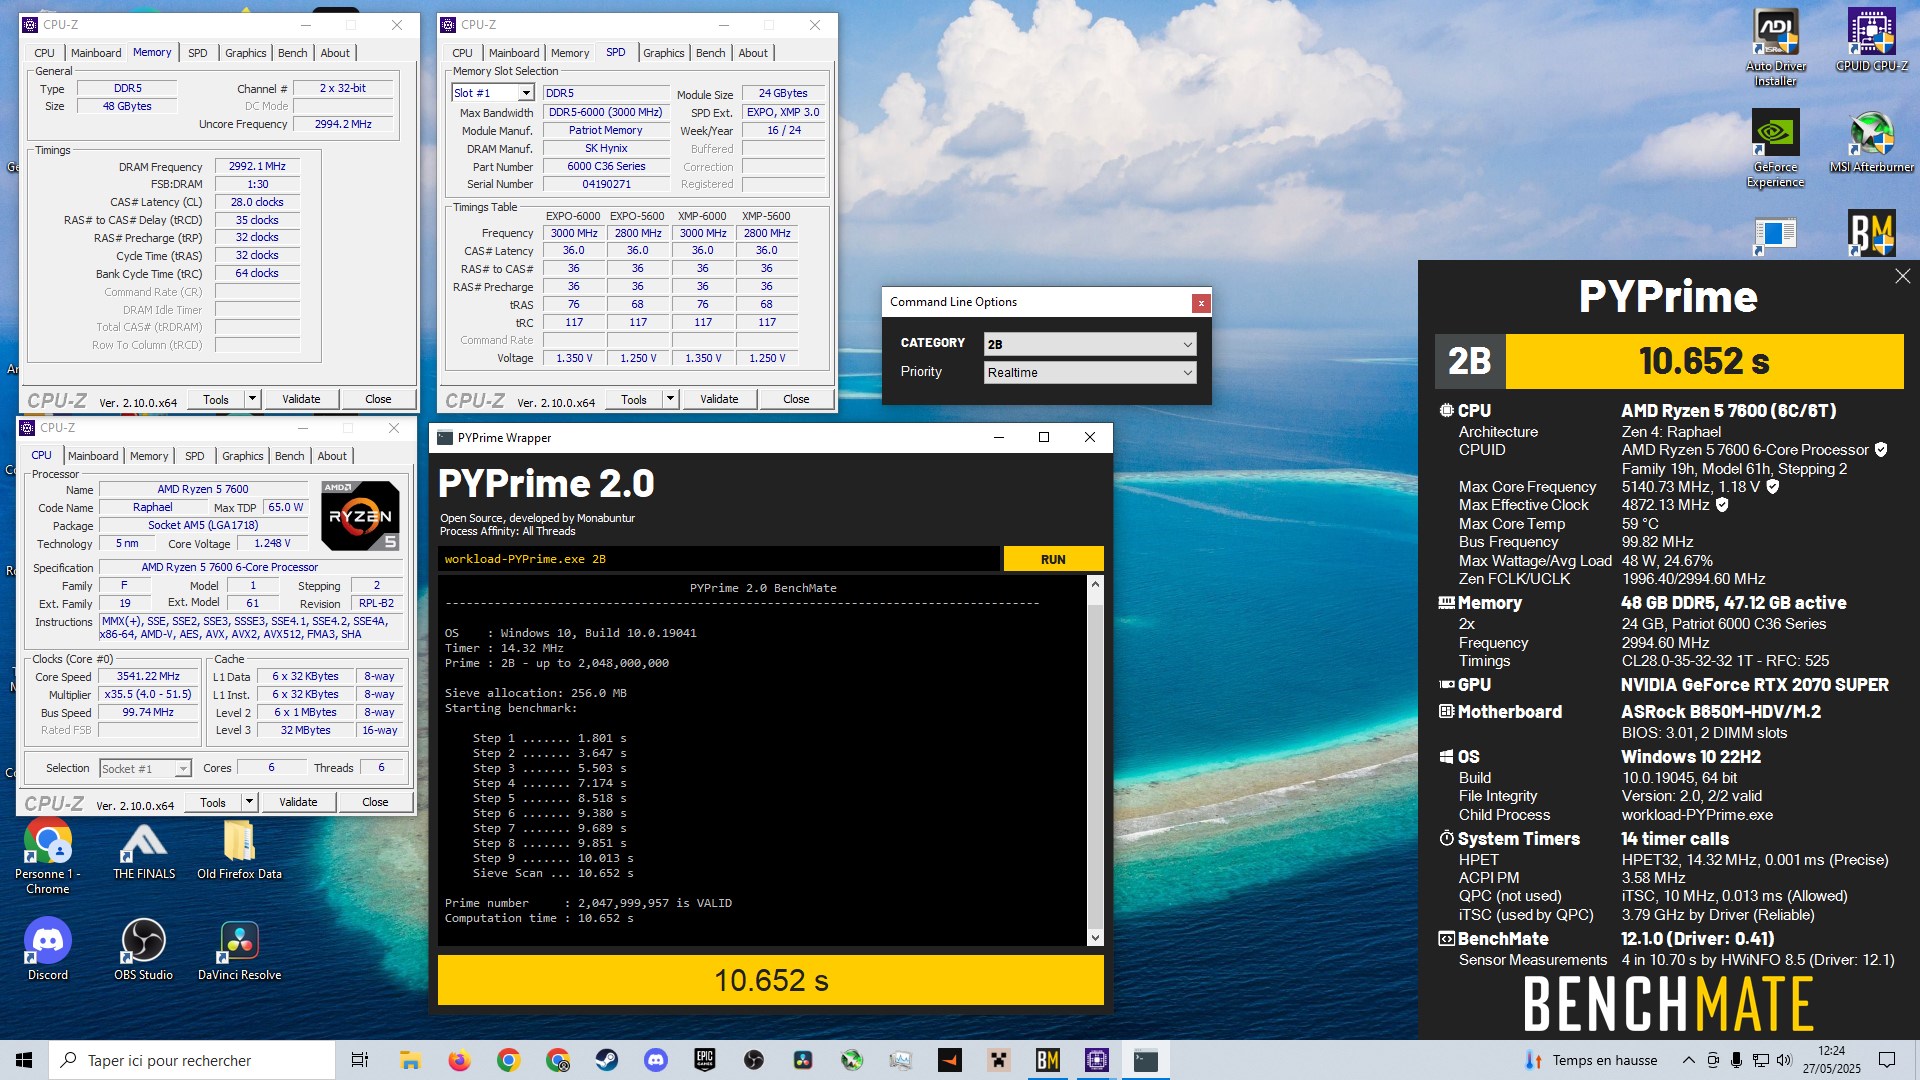Open Personne 1 Chrome desktop shortcut

click(x=47, y=856)
